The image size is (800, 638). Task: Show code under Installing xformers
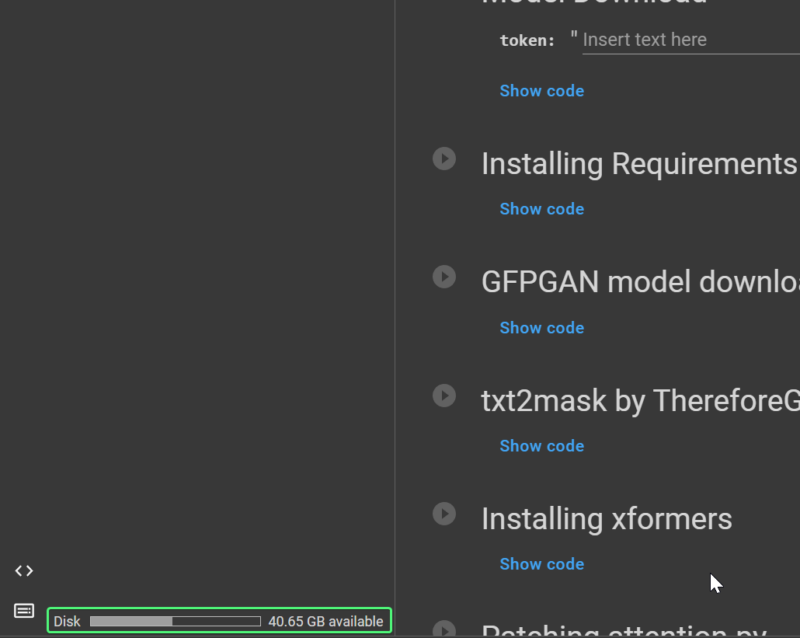pos(541,563)
